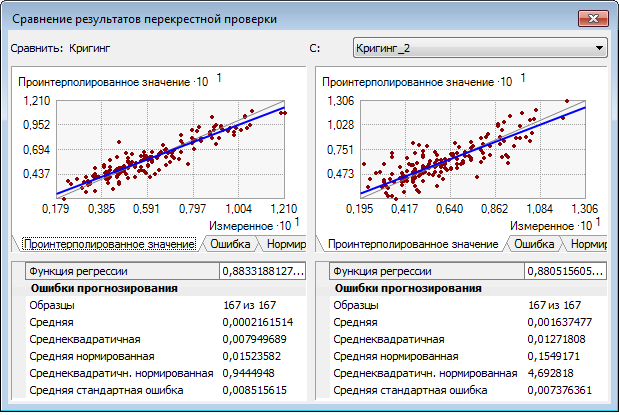The height and width of the screenshot is (415, 619).
Task: Select left panel Проинтерполированное значение tab
Action: pos(109,244)
